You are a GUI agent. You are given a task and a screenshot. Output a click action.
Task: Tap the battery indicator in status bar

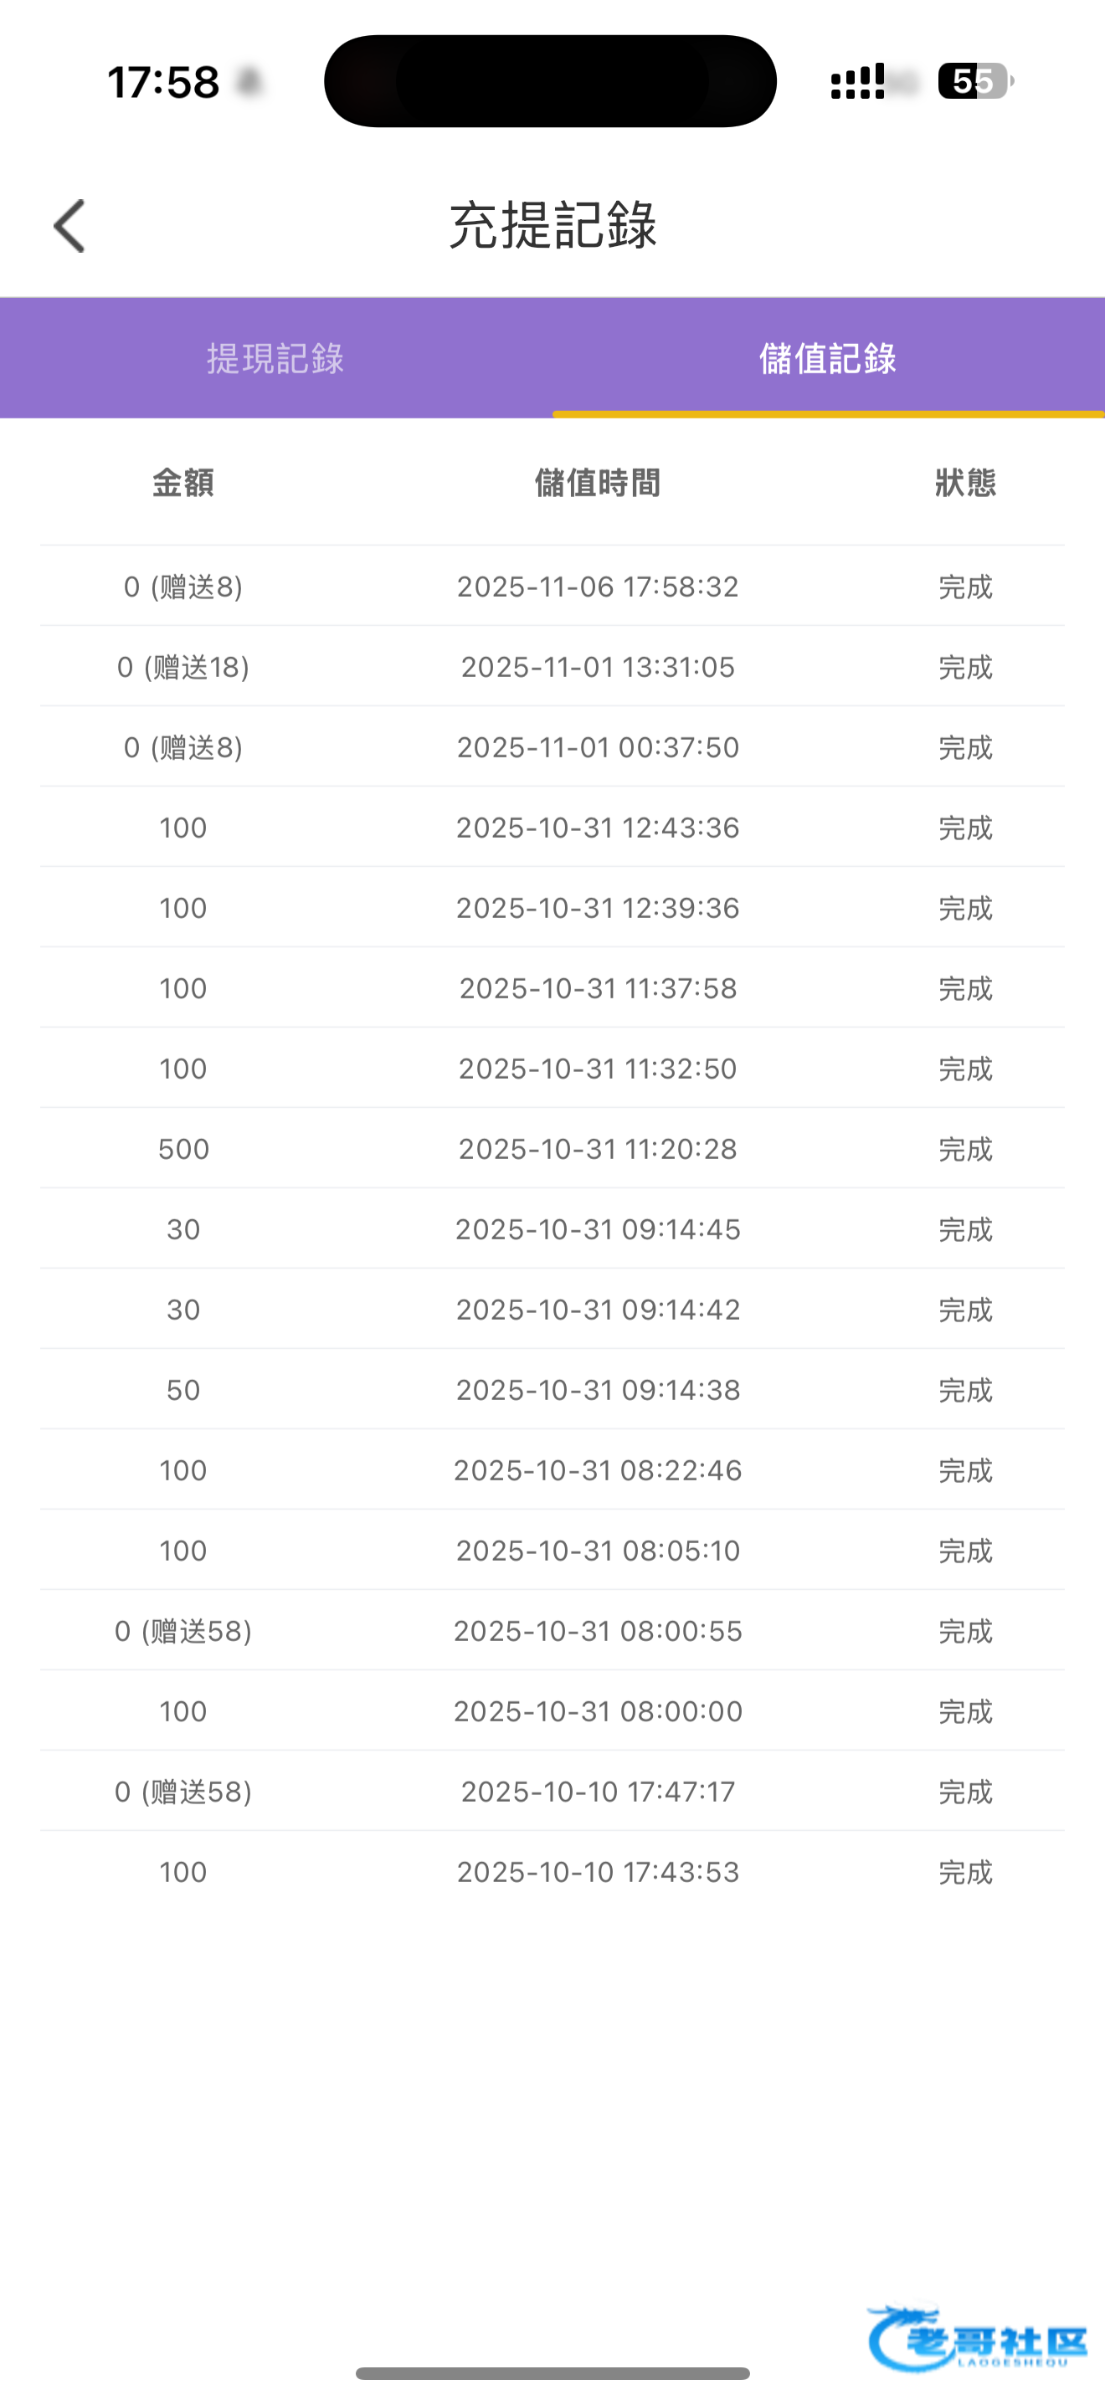[x=974, y=81]
